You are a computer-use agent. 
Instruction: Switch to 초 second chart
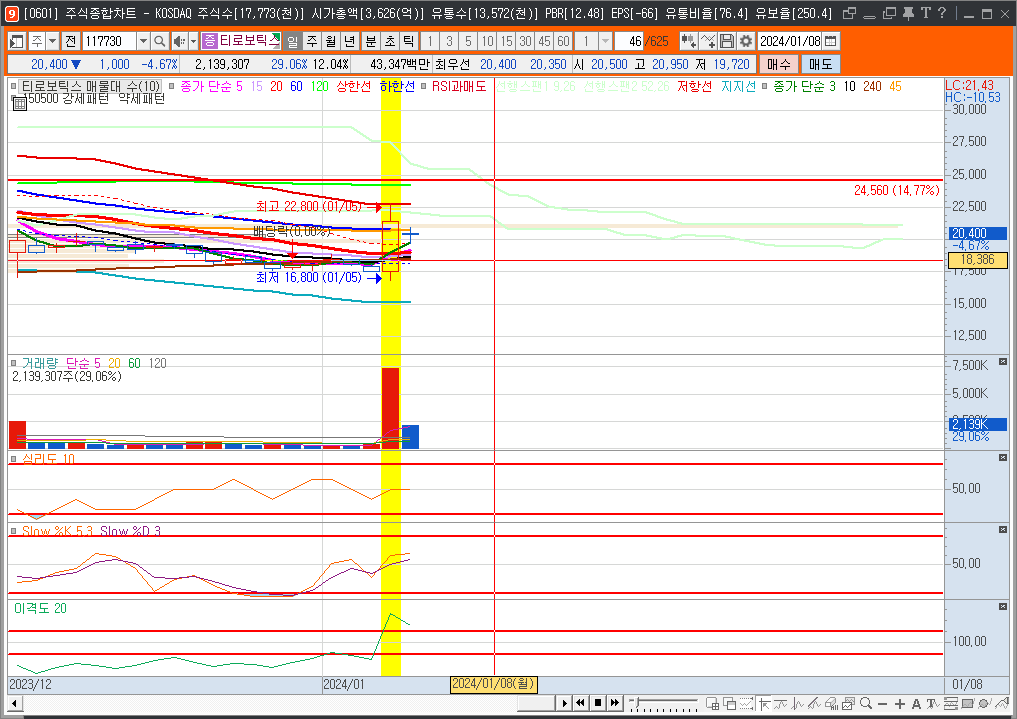pos(390,41)
